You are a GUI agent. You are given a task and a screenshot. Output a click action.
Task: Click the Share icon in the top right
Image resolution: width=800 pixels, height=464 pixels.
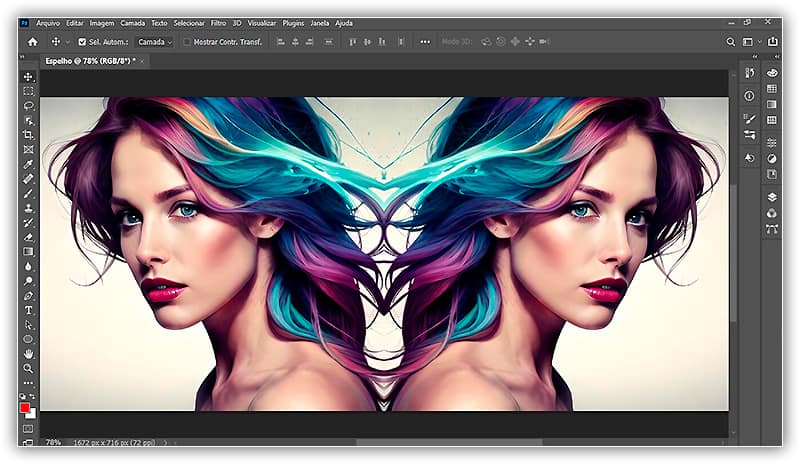(x=772, y=42)
